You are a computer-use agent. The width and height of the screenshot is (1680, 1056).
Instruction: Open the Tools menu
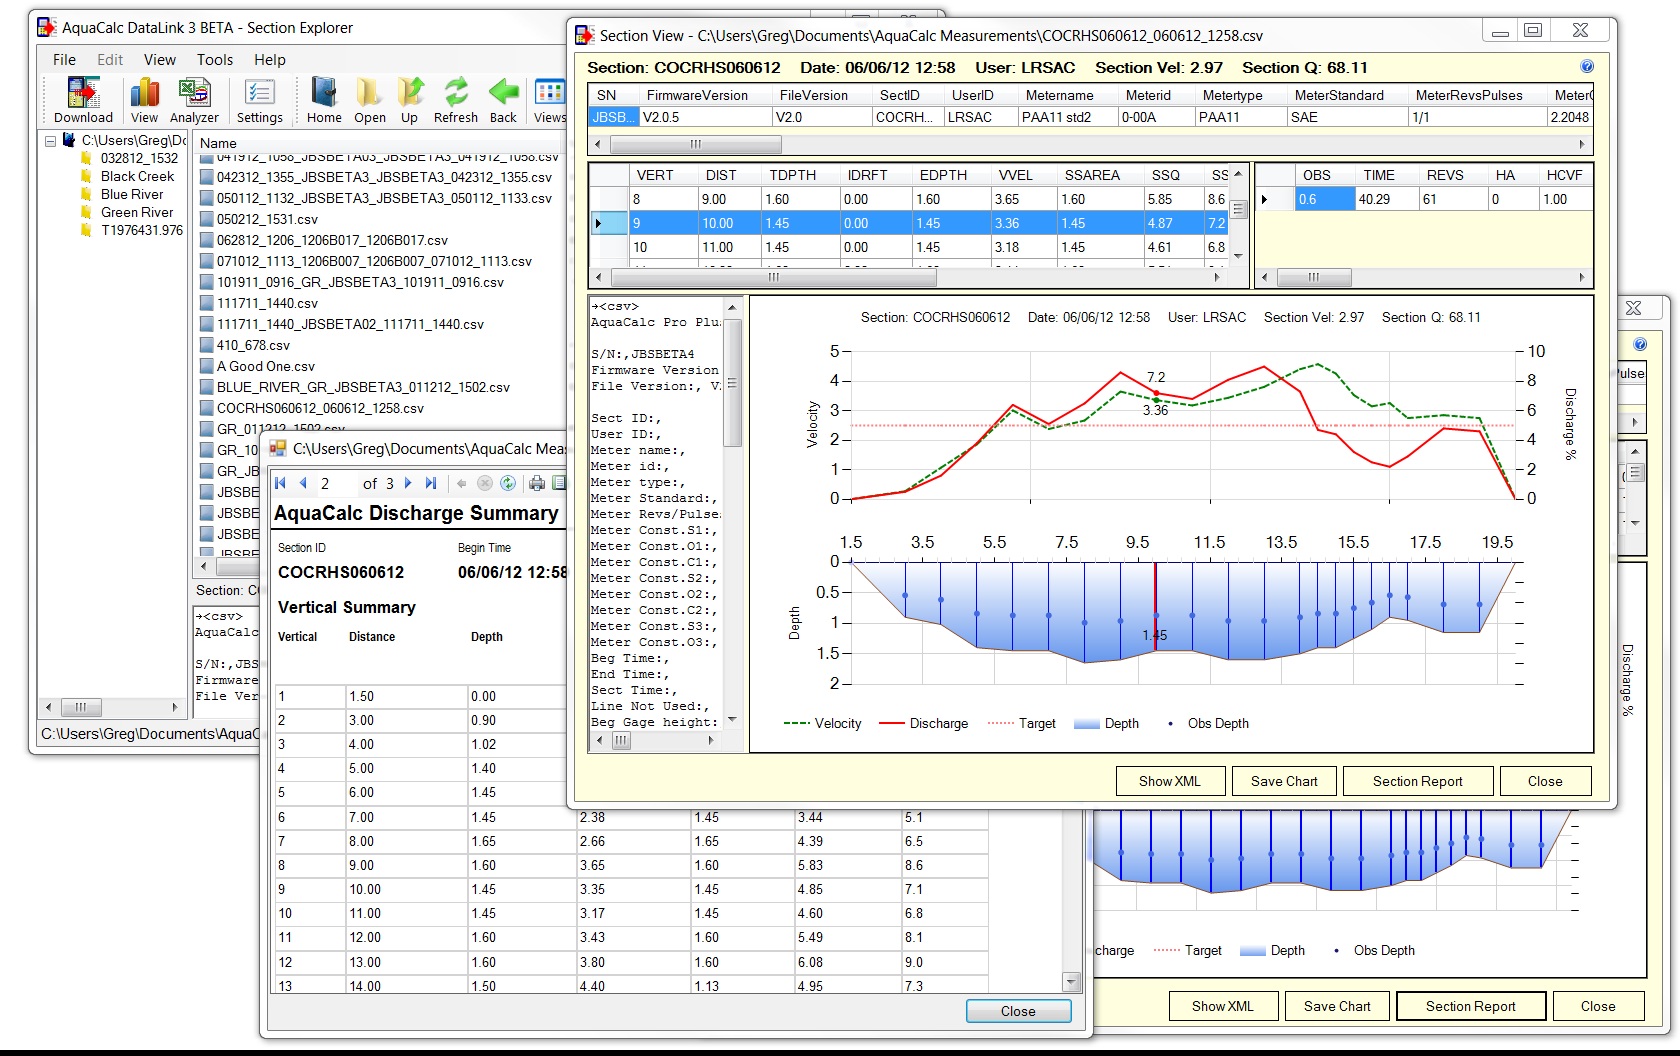tap(215, 60)
